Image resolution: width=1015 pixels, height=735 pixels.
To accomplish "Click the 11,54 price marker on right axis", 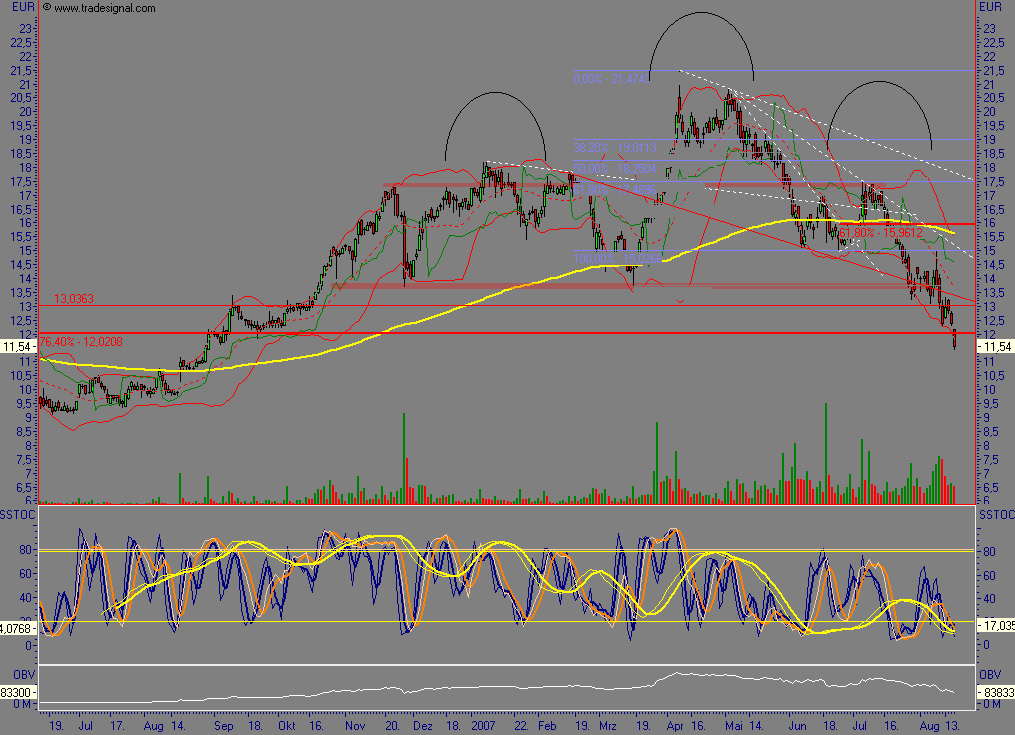I will [x=998, y=346].
